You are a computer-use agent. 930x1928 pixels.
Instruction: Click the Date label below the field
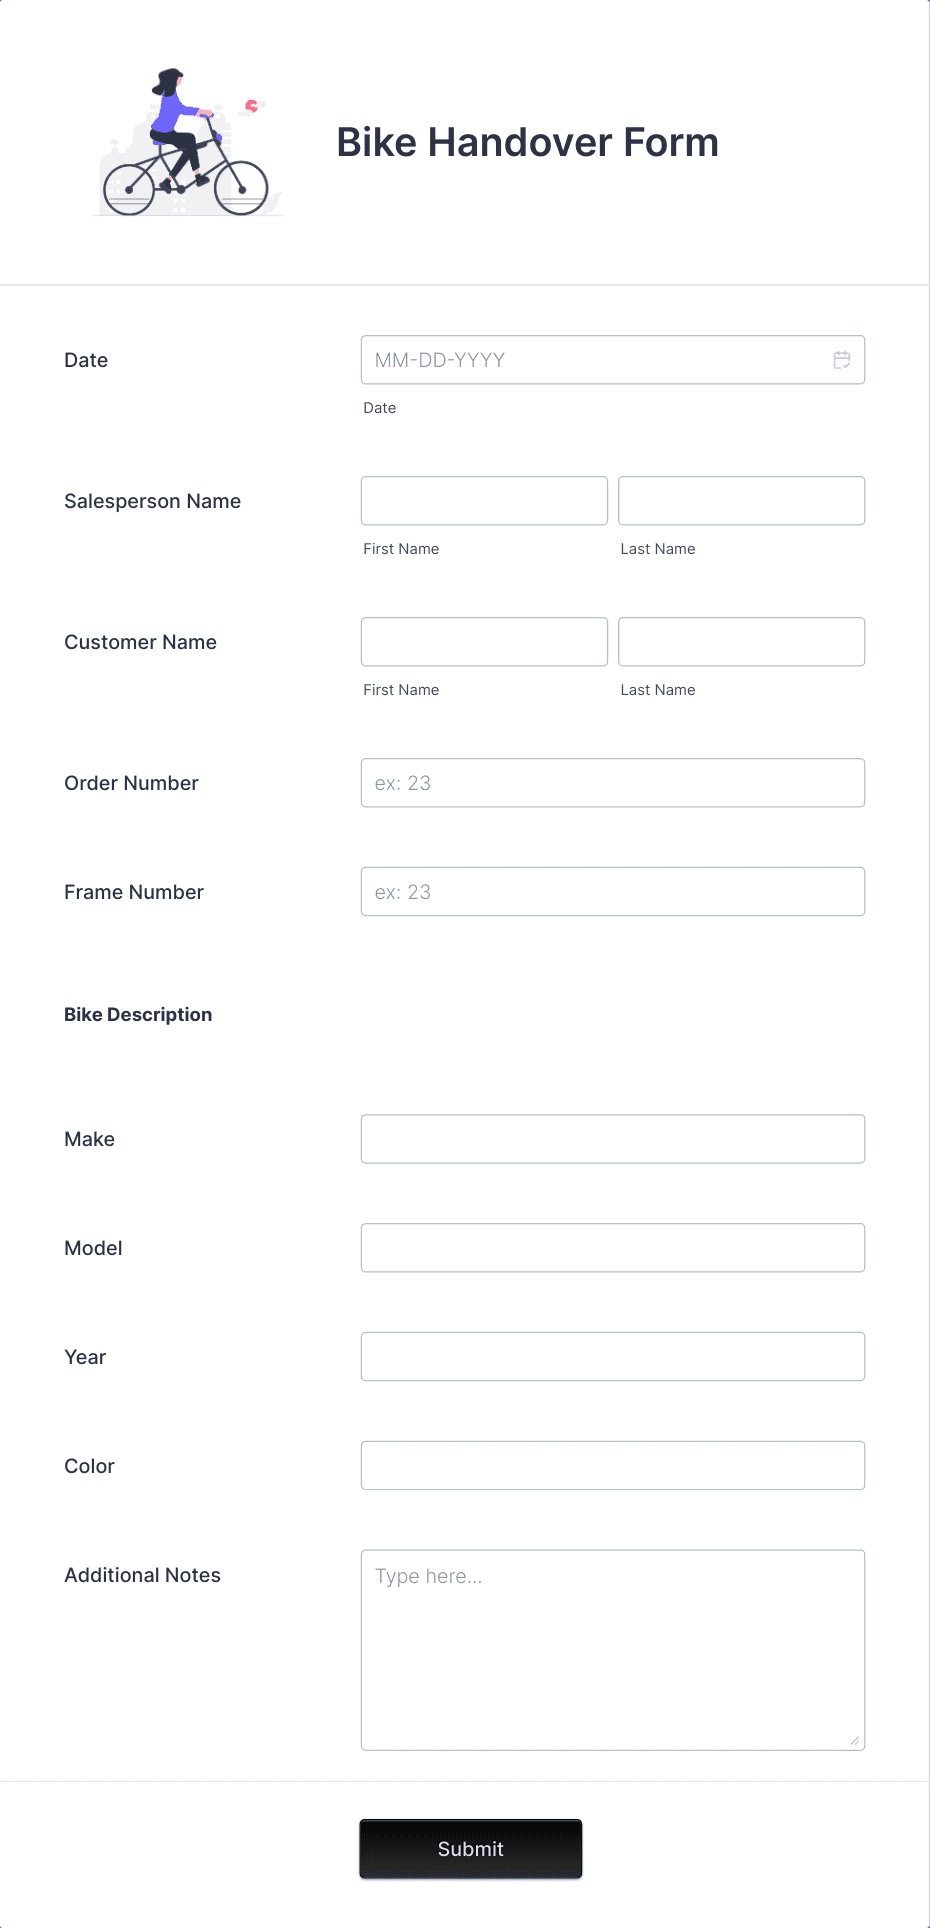[x=379, y=407]
